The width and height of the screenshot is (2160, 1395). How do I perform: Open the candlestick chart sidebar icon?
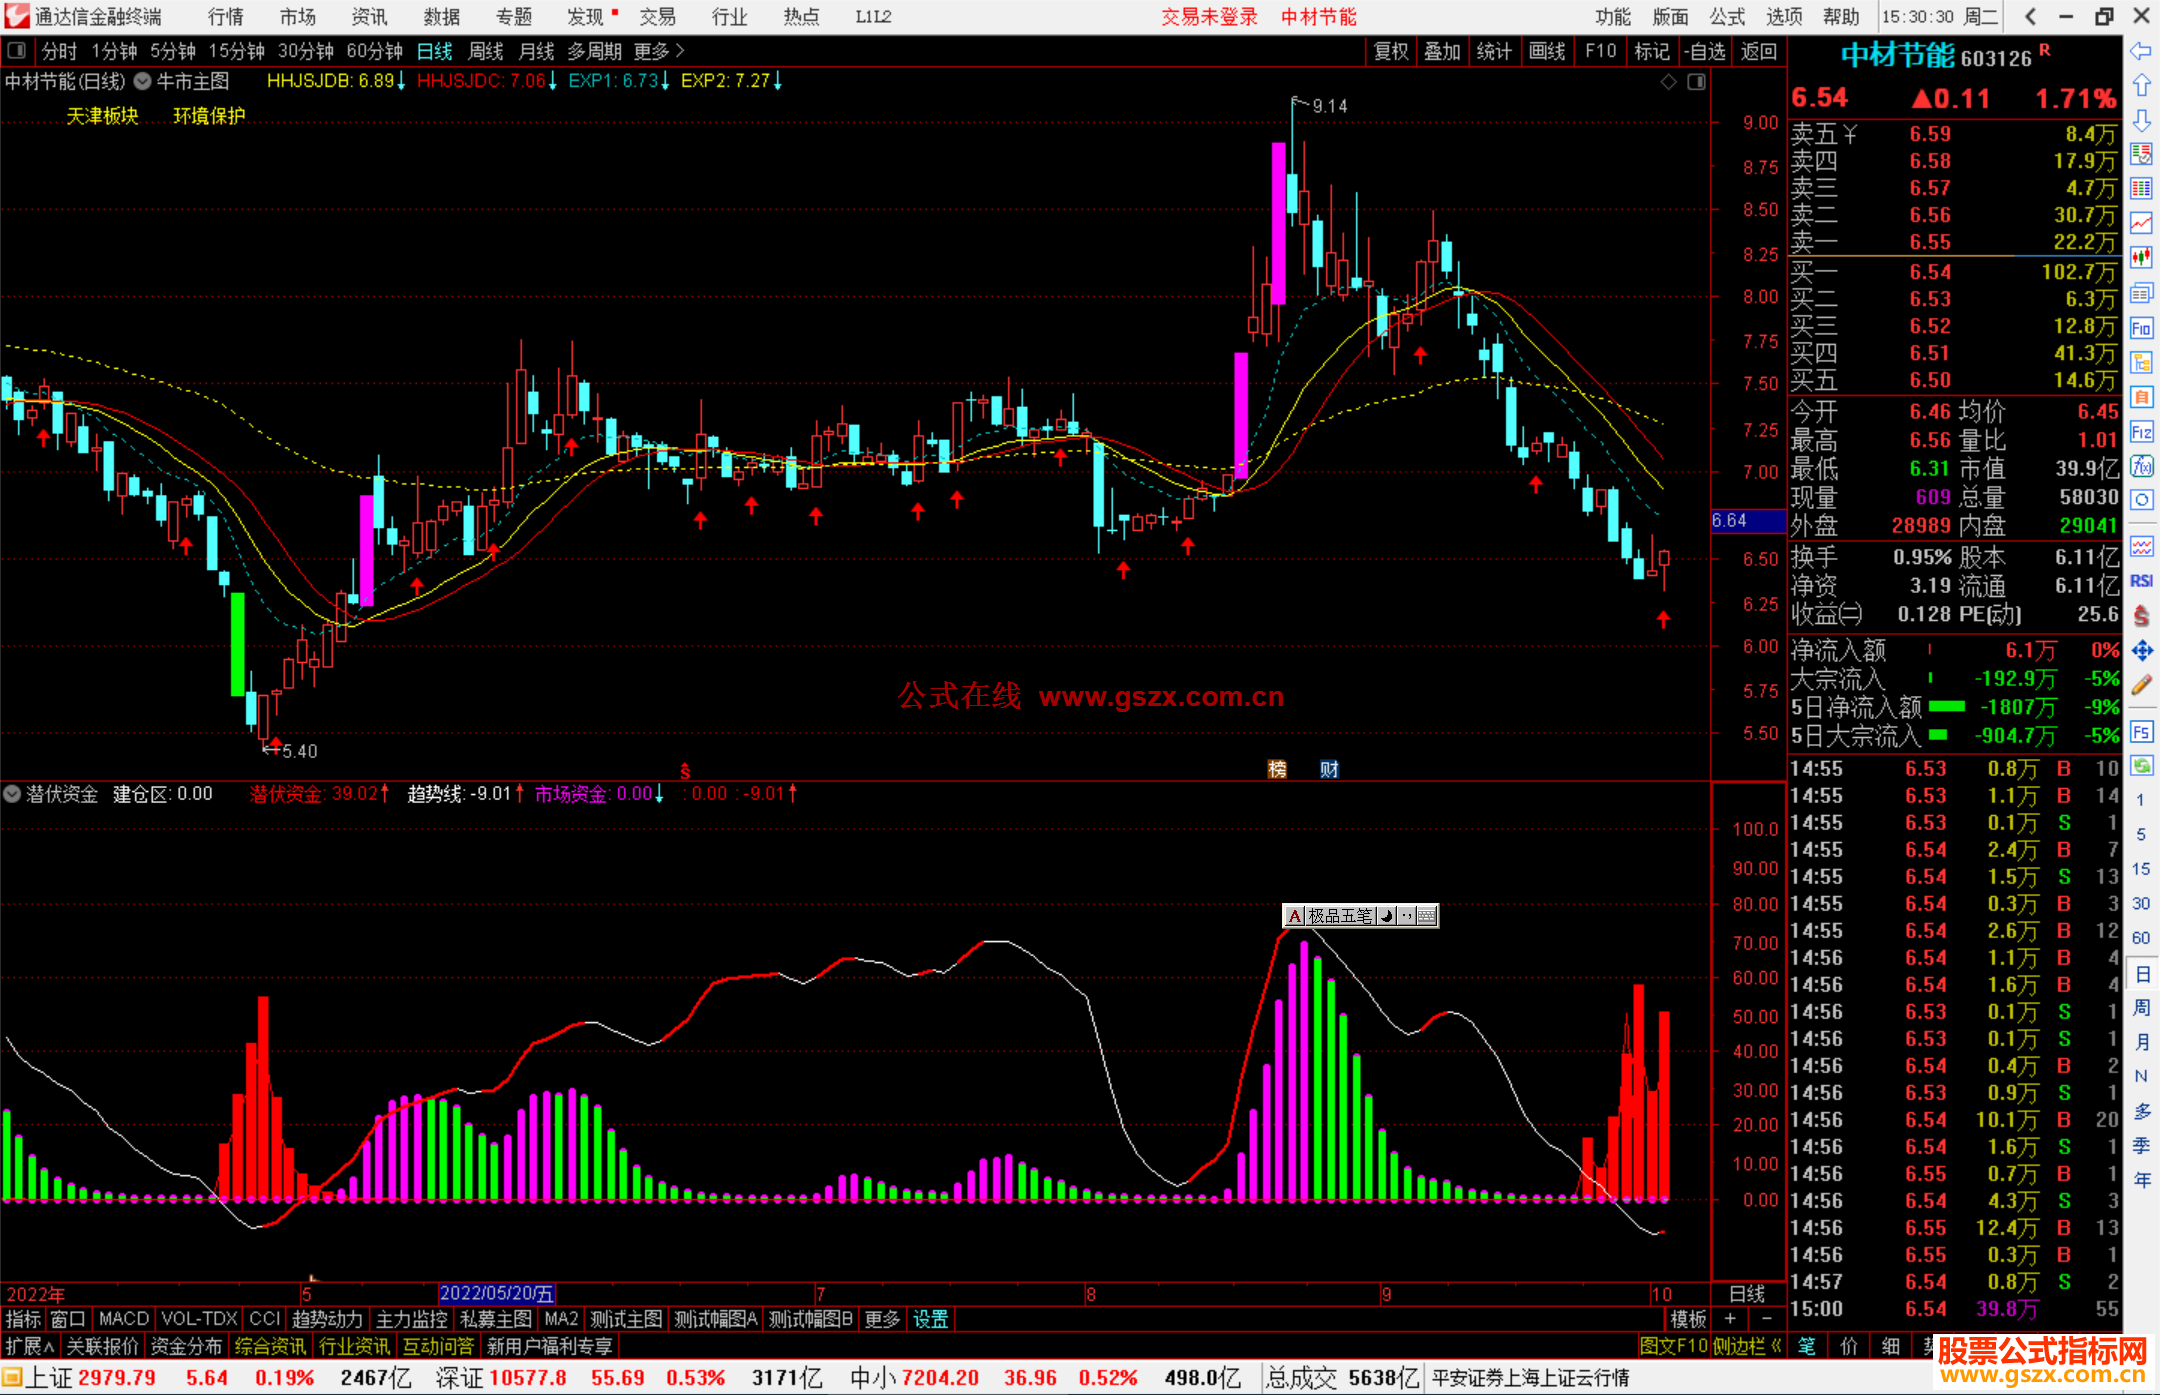click(x=2141, y=258)
